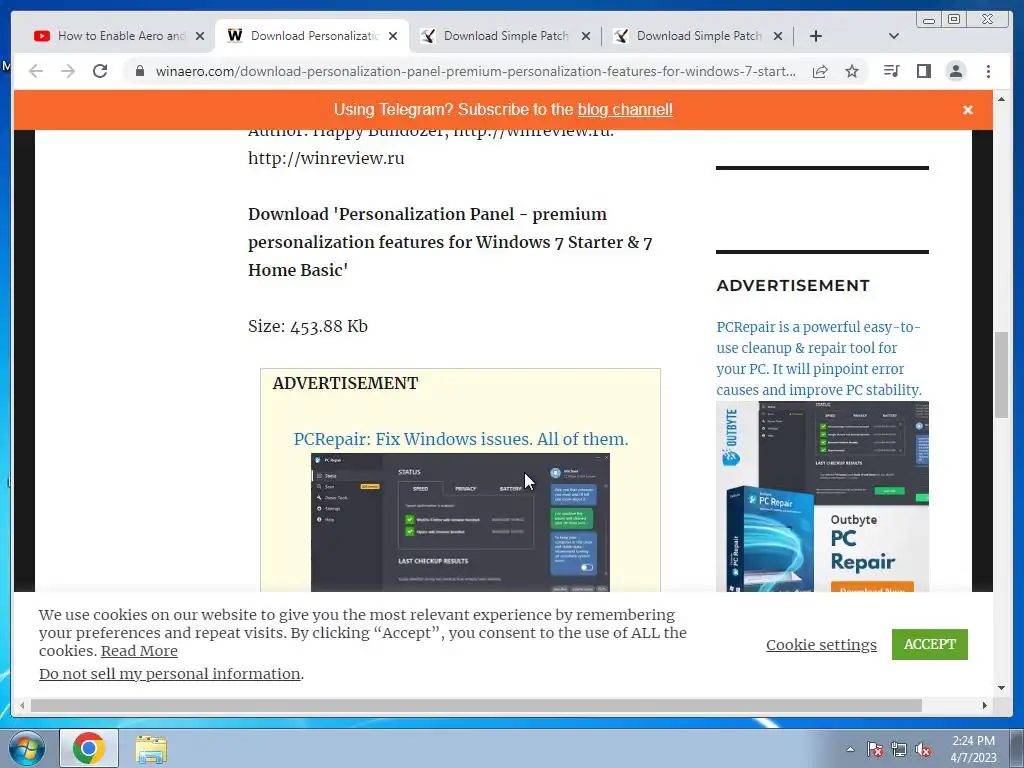Click the horizontal scroll left arrow
The width and height of the screenshot is (1024, 768).
point(22,705)
